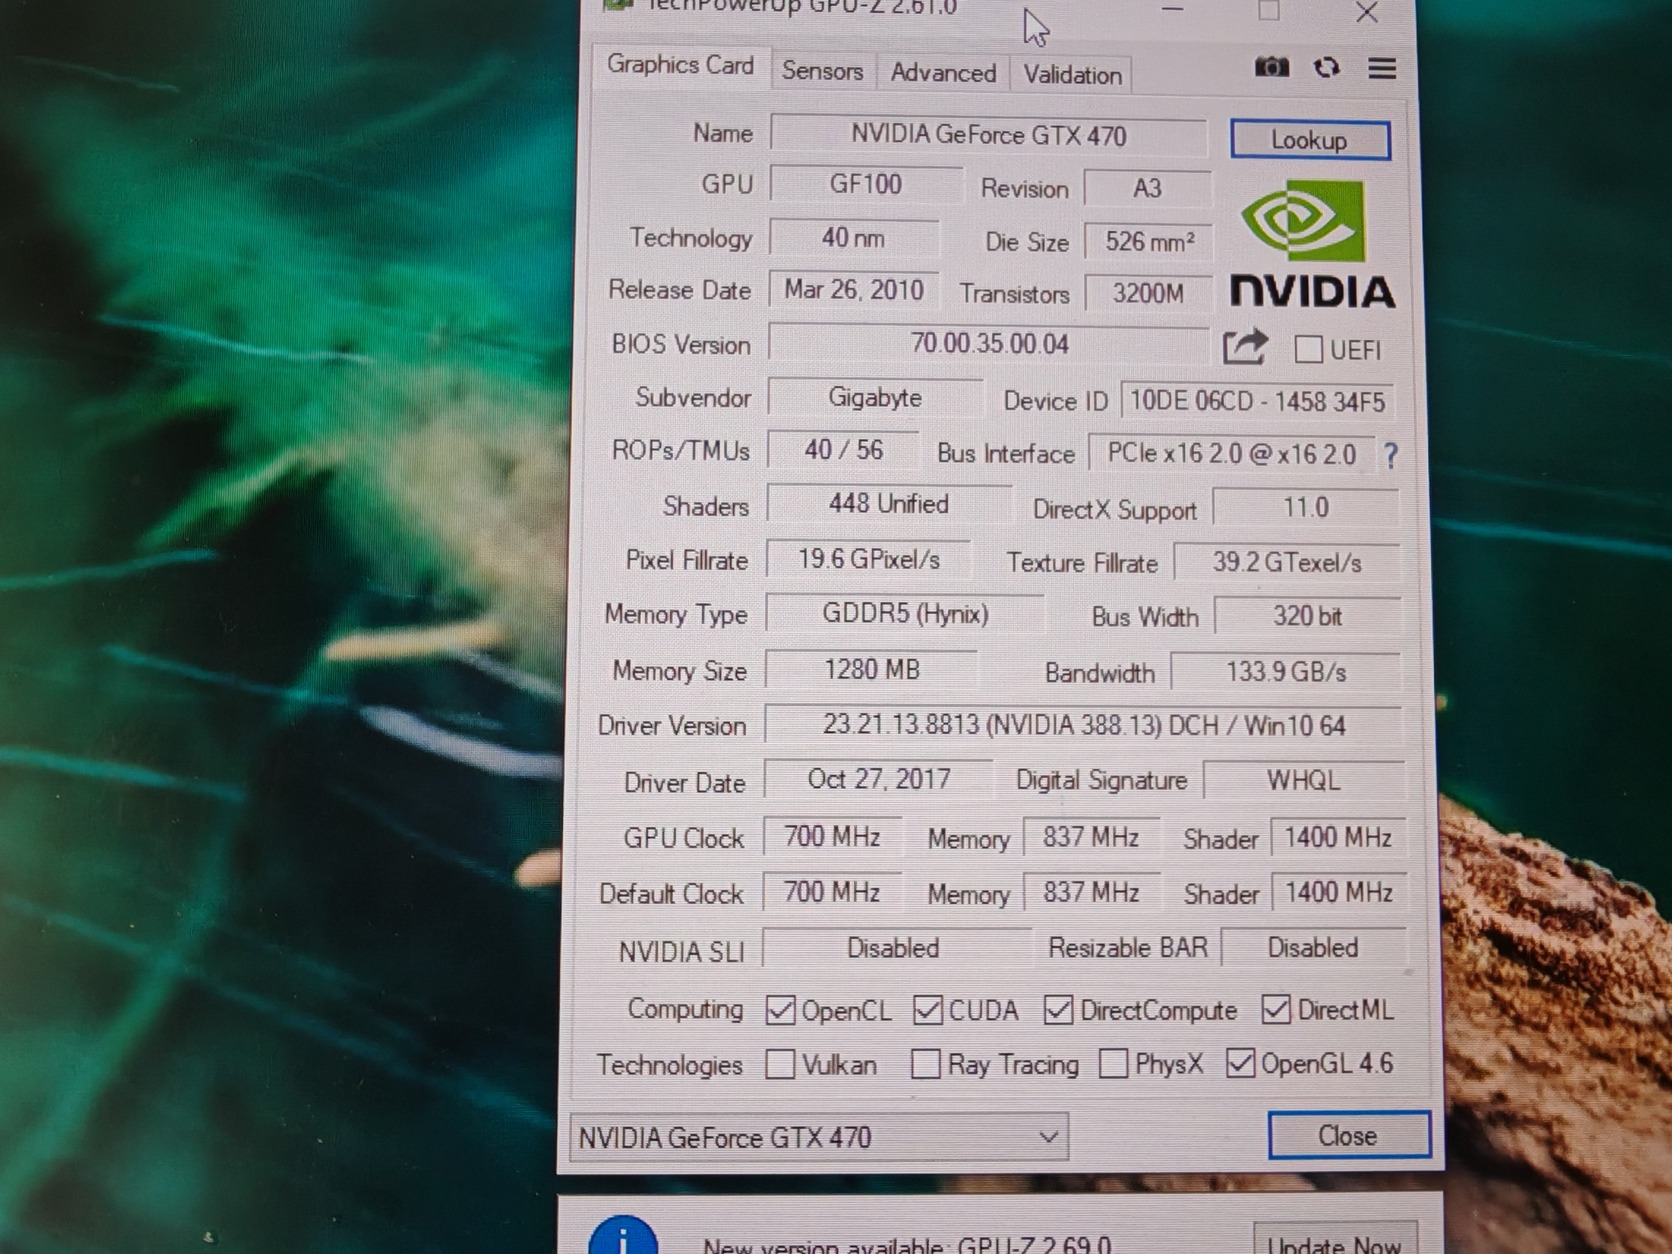Open the GPU-Z hamburger menu
This screenshot has width=1672, height=1254.
pos(1382,68)
